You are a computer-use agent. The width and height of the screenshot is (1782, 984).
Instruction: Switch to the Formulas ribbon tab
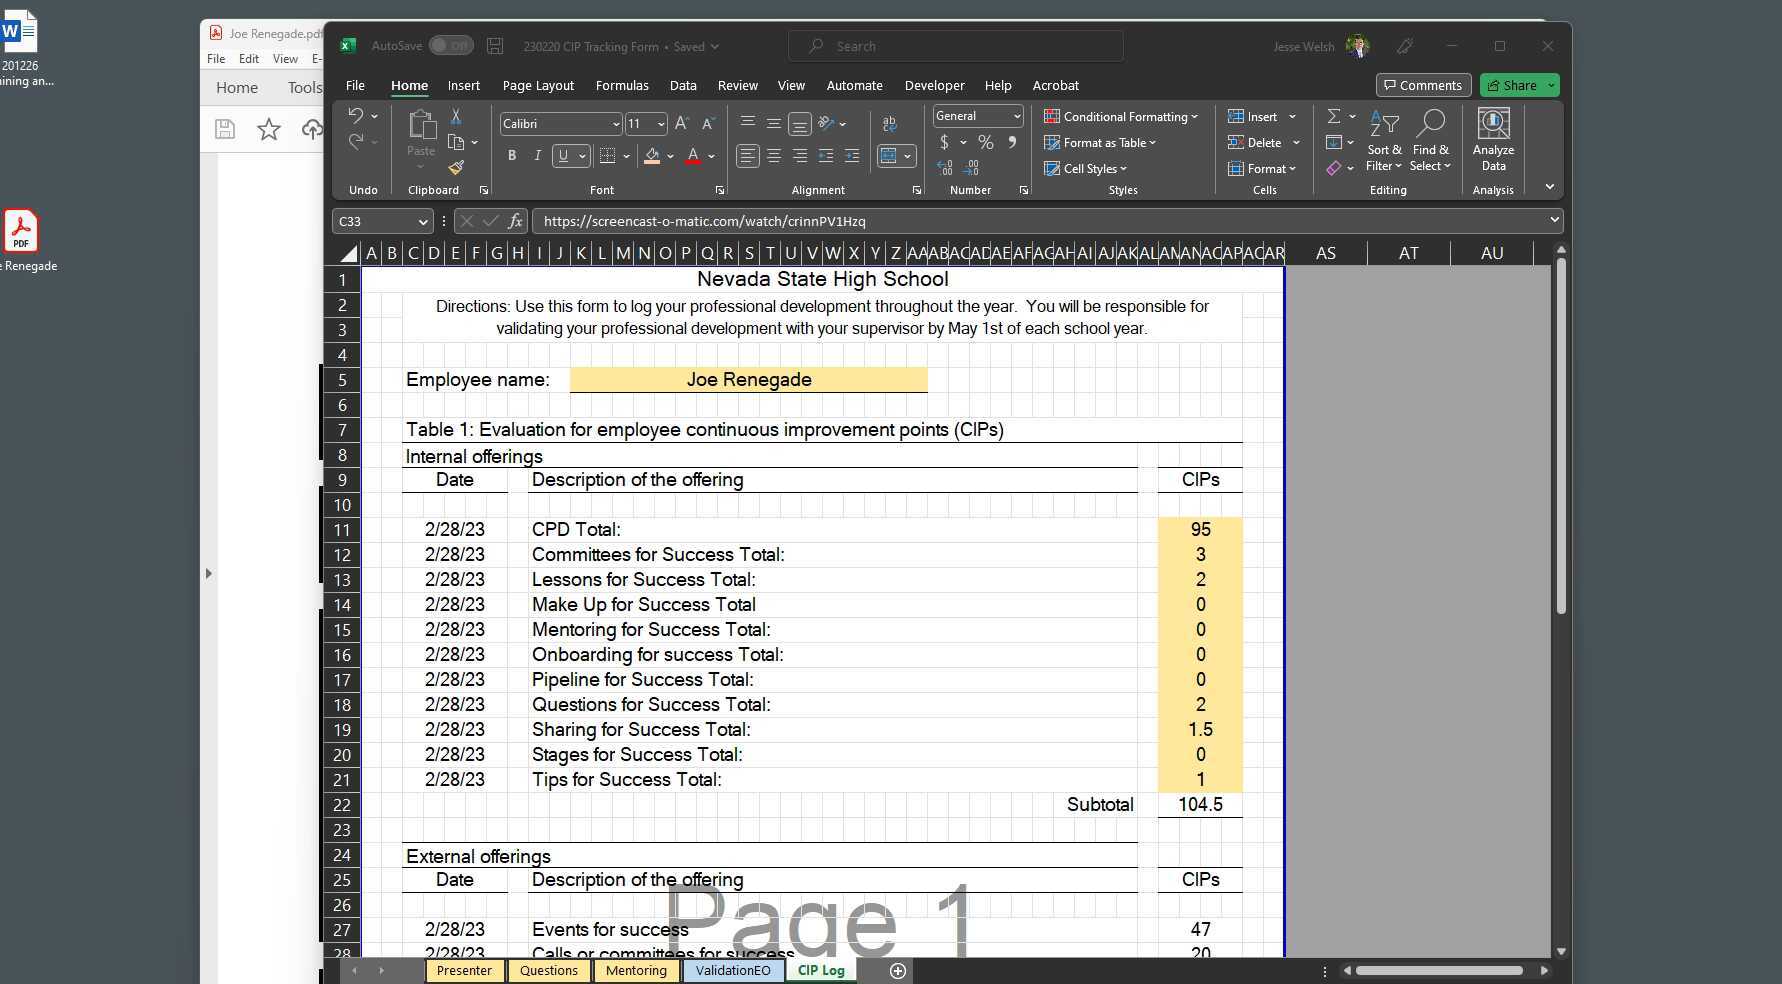[x=622, y=85]
